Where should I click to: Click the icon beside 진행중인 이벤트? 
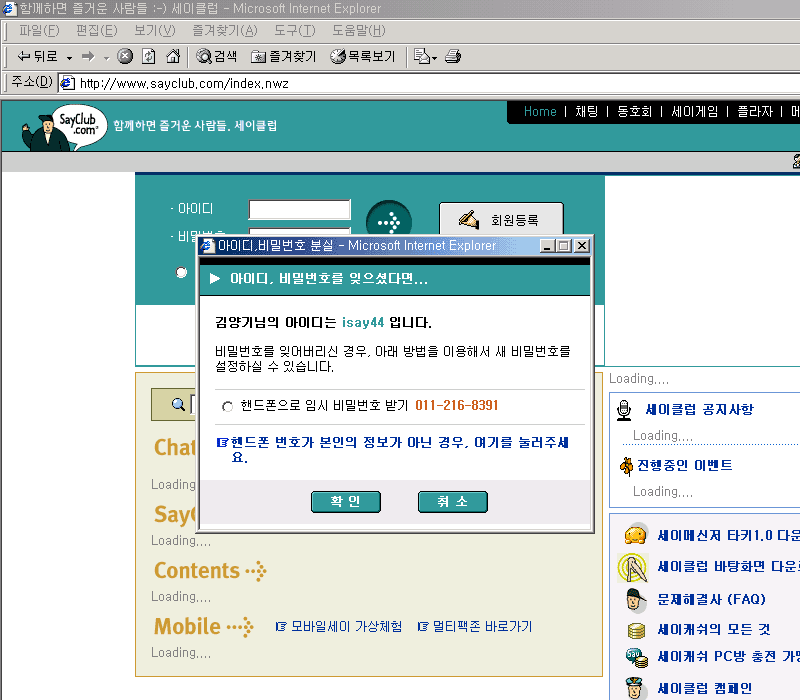(626, 466)
